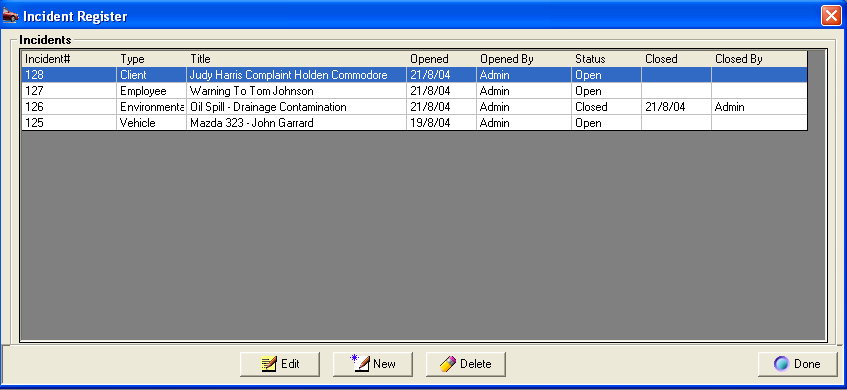
Task: Select the Oil Spill - Drainage Contamination row
Action: [x=414, y=107]
